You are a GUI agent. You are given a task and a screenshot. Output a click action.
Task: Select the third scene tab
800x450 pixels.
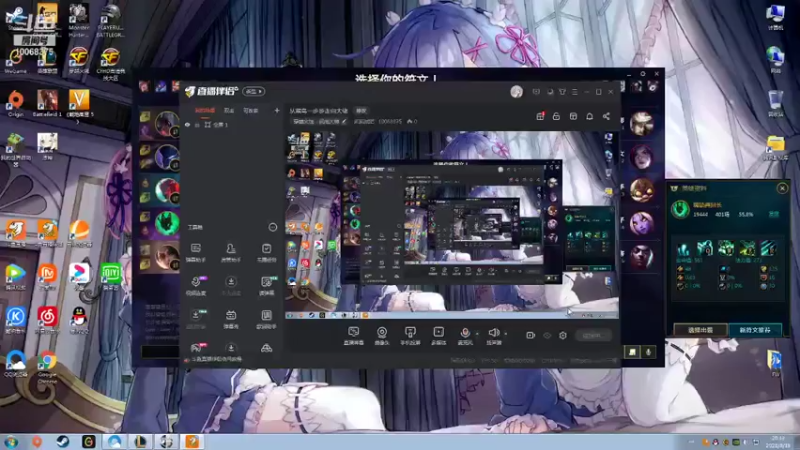click(x=251, y=110)
